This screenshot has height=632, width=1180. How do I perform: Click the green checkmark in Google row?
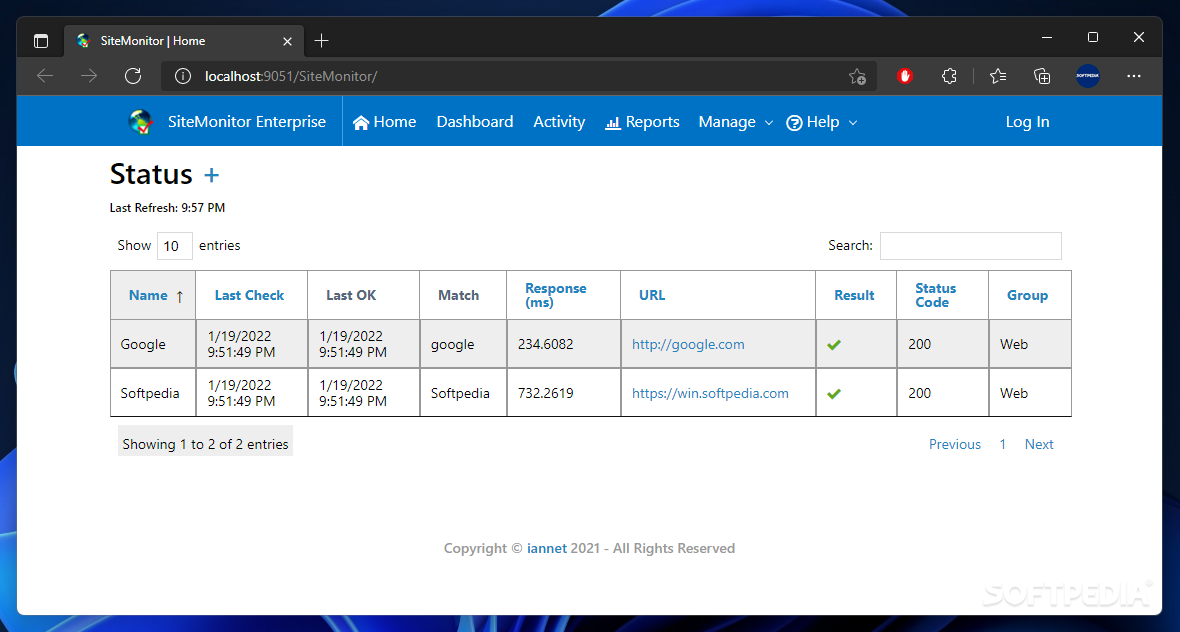pos(833,345)
